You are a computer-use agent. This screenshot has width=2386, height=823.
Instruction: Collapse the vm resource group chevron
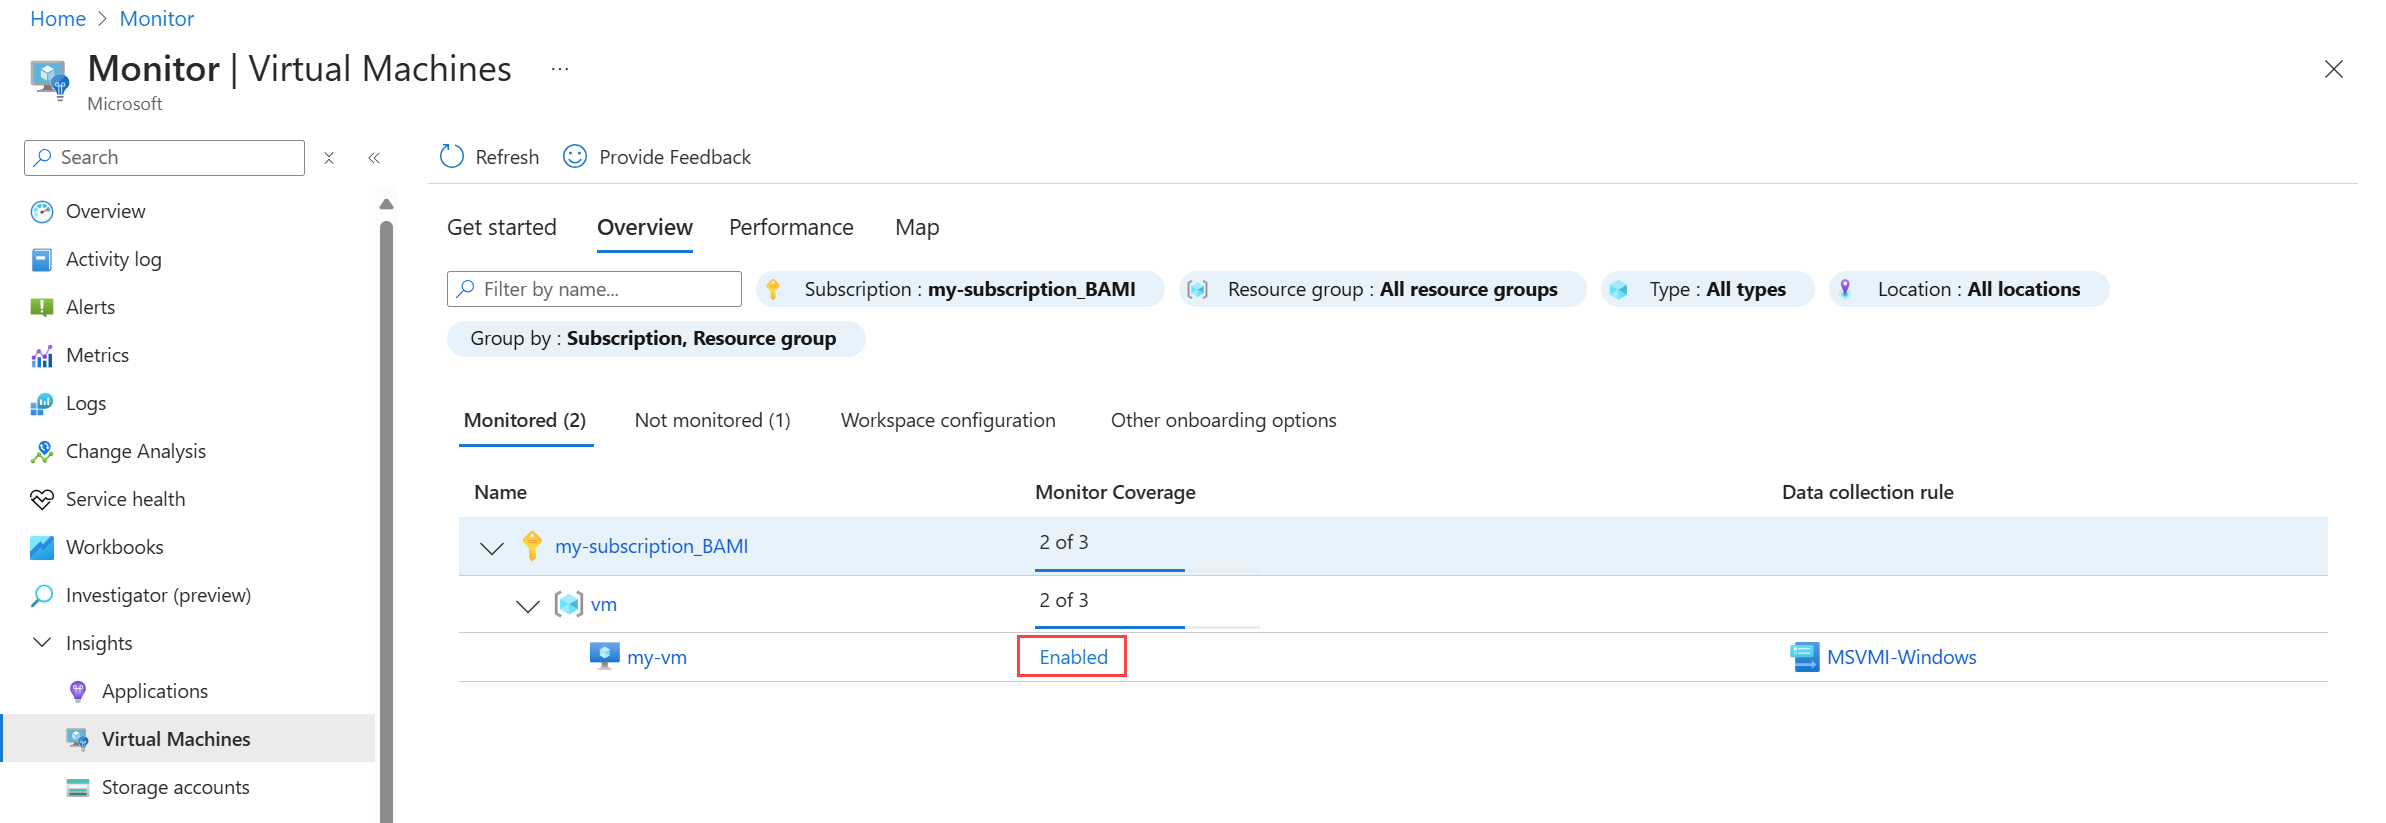click(528, 606)
